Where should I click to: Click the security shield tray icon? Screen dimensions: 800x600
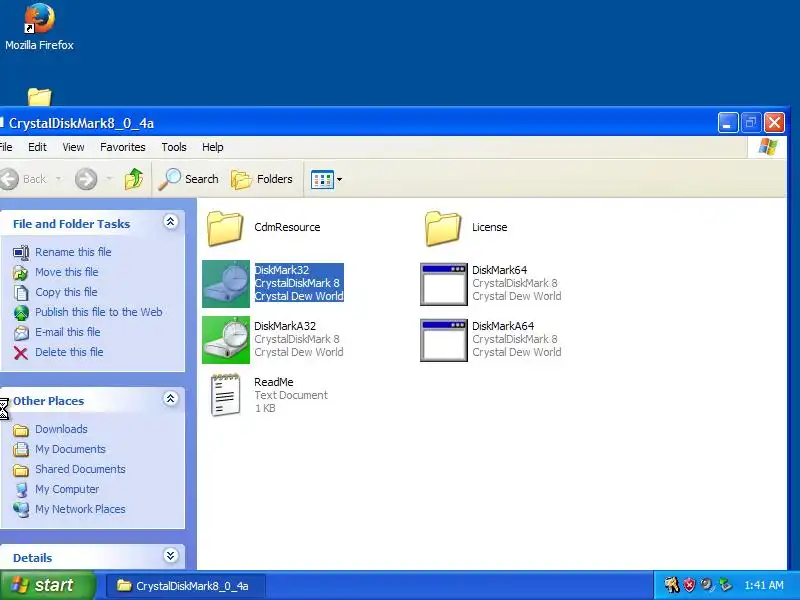[x=689, y=585]
